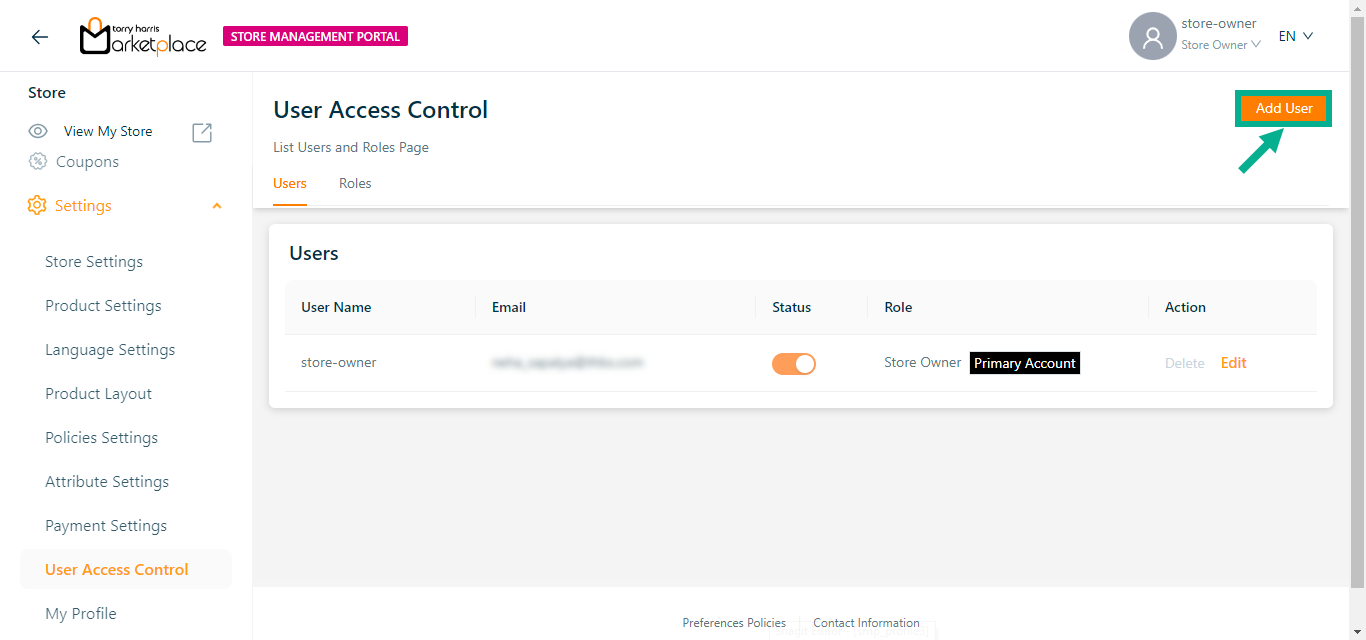
Task: Click the Add User button
Action: (x=1283, y=109)
